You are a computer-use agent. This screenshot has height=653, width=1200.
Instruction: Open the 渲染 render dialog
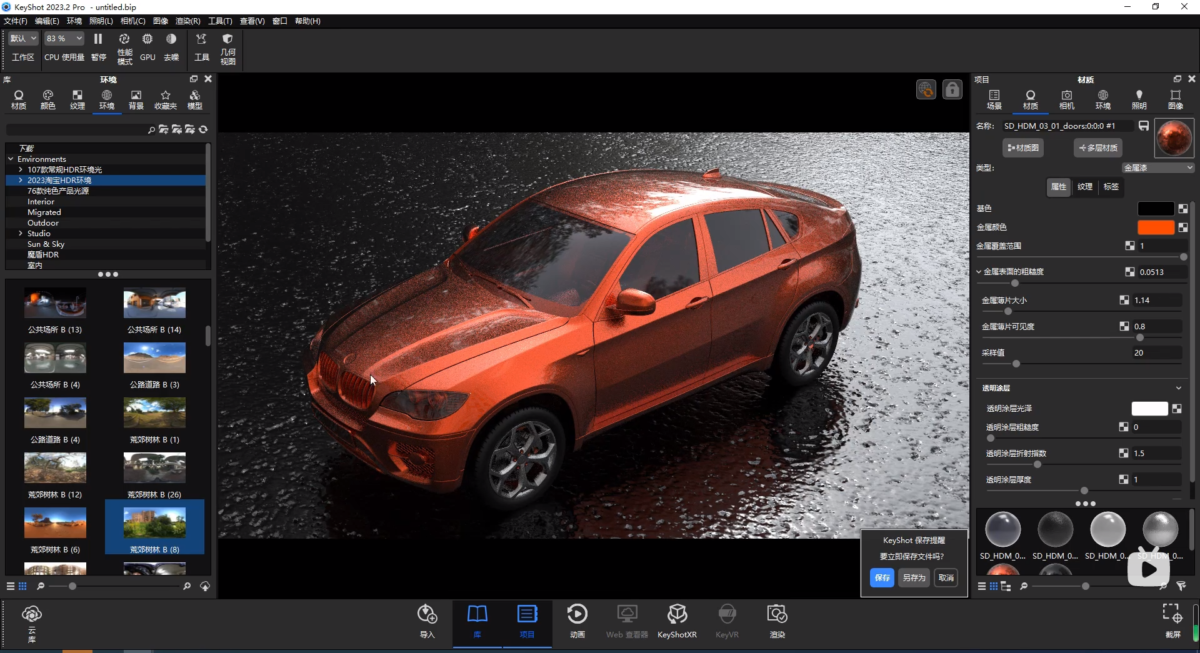click(x=778, y=620)
